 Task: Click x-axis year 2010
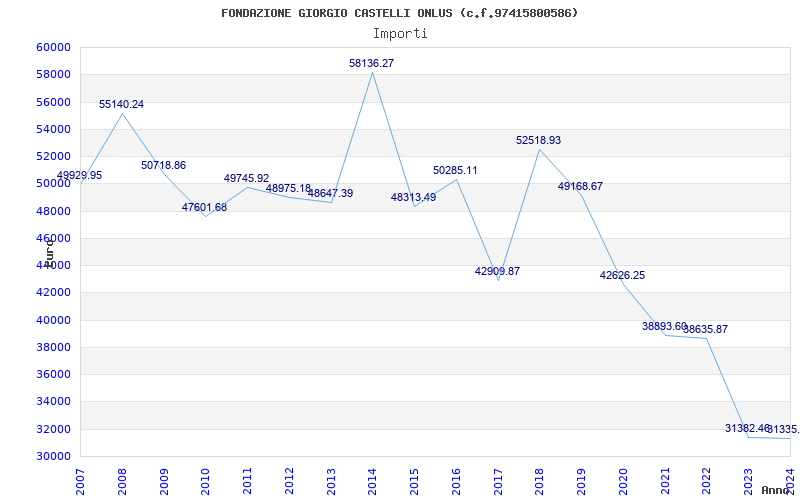(206, 482)
